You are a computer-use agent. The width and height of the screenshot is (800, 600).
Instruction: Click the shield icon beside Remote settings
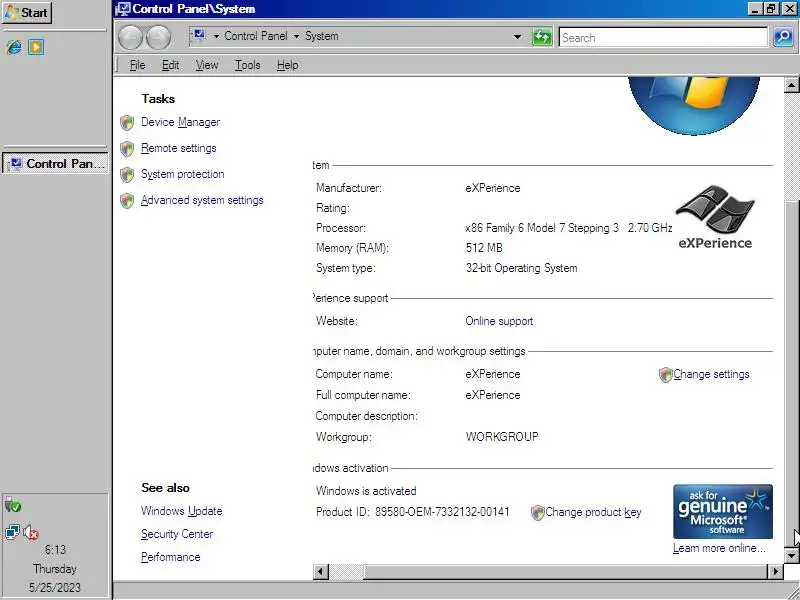point(127,148)
